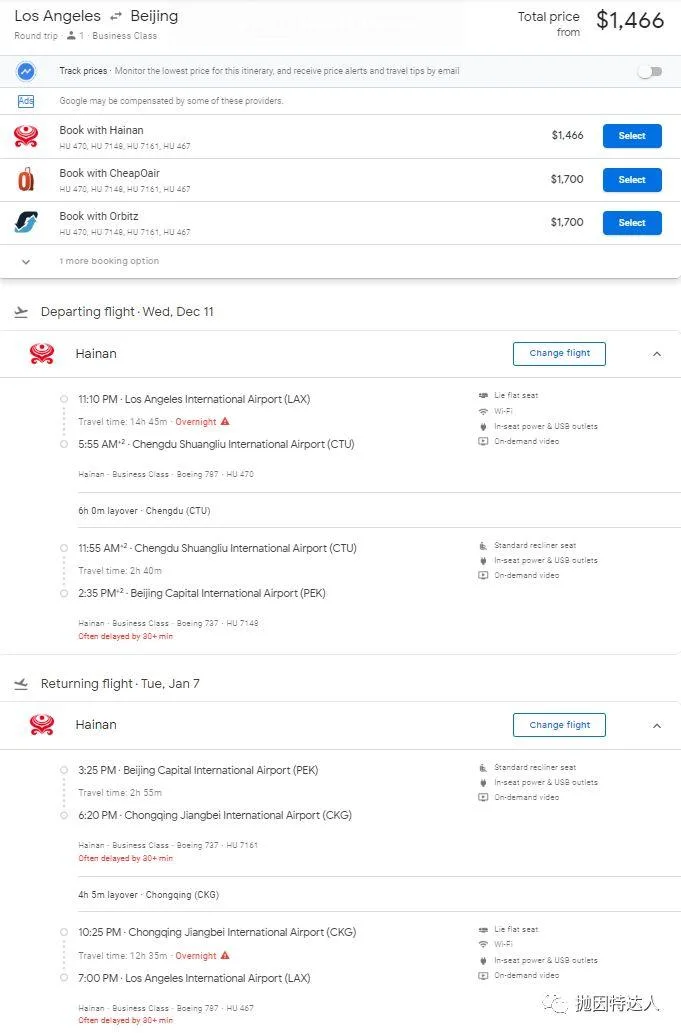Viewport: 681px width, 1033px height.
Task: Change the departing flight
Action: (x=559, y=354)
